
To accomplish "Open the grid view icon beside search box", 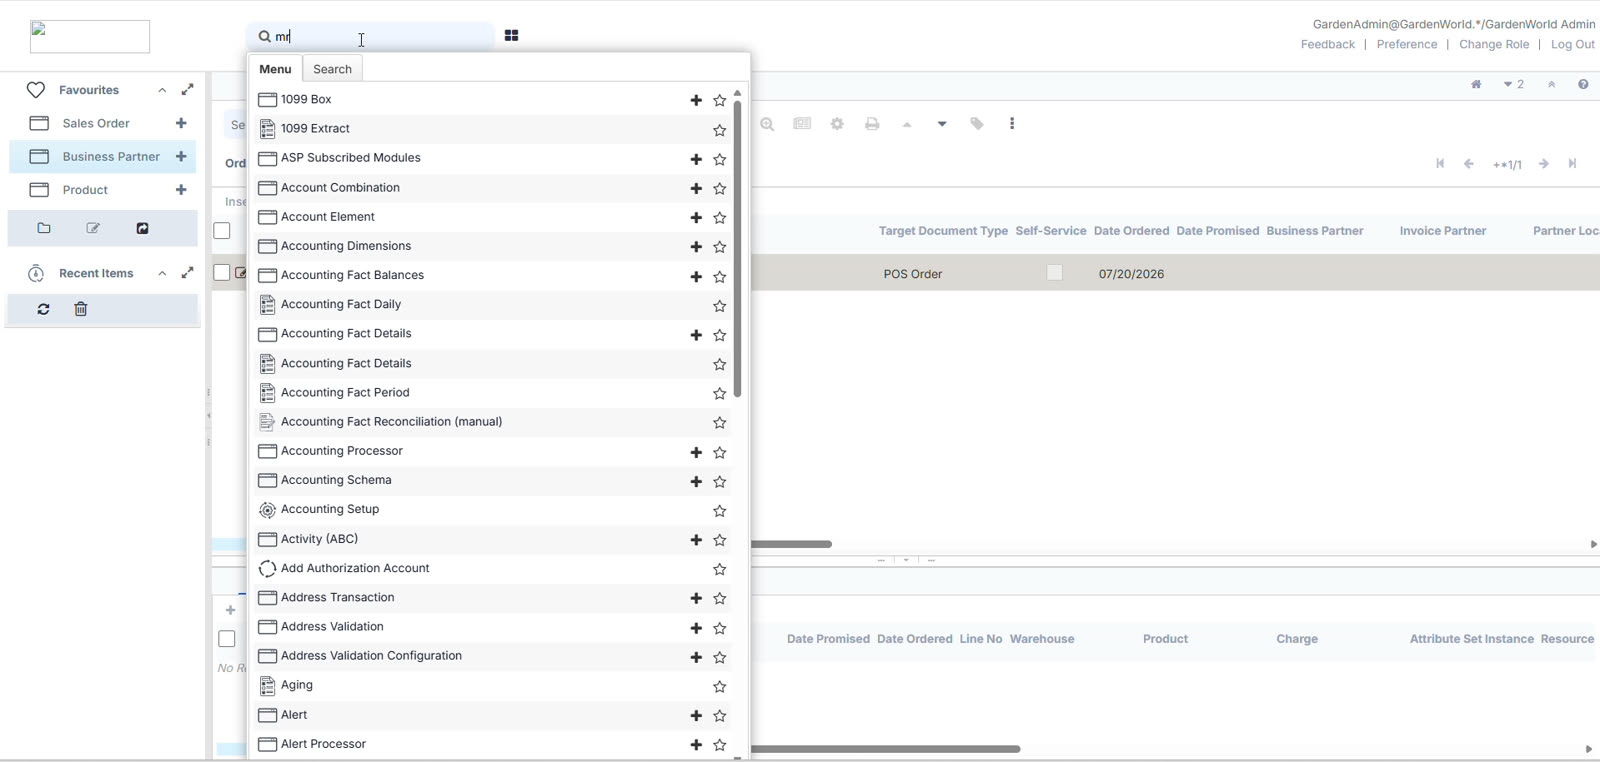I will click(x=511, y=35).
